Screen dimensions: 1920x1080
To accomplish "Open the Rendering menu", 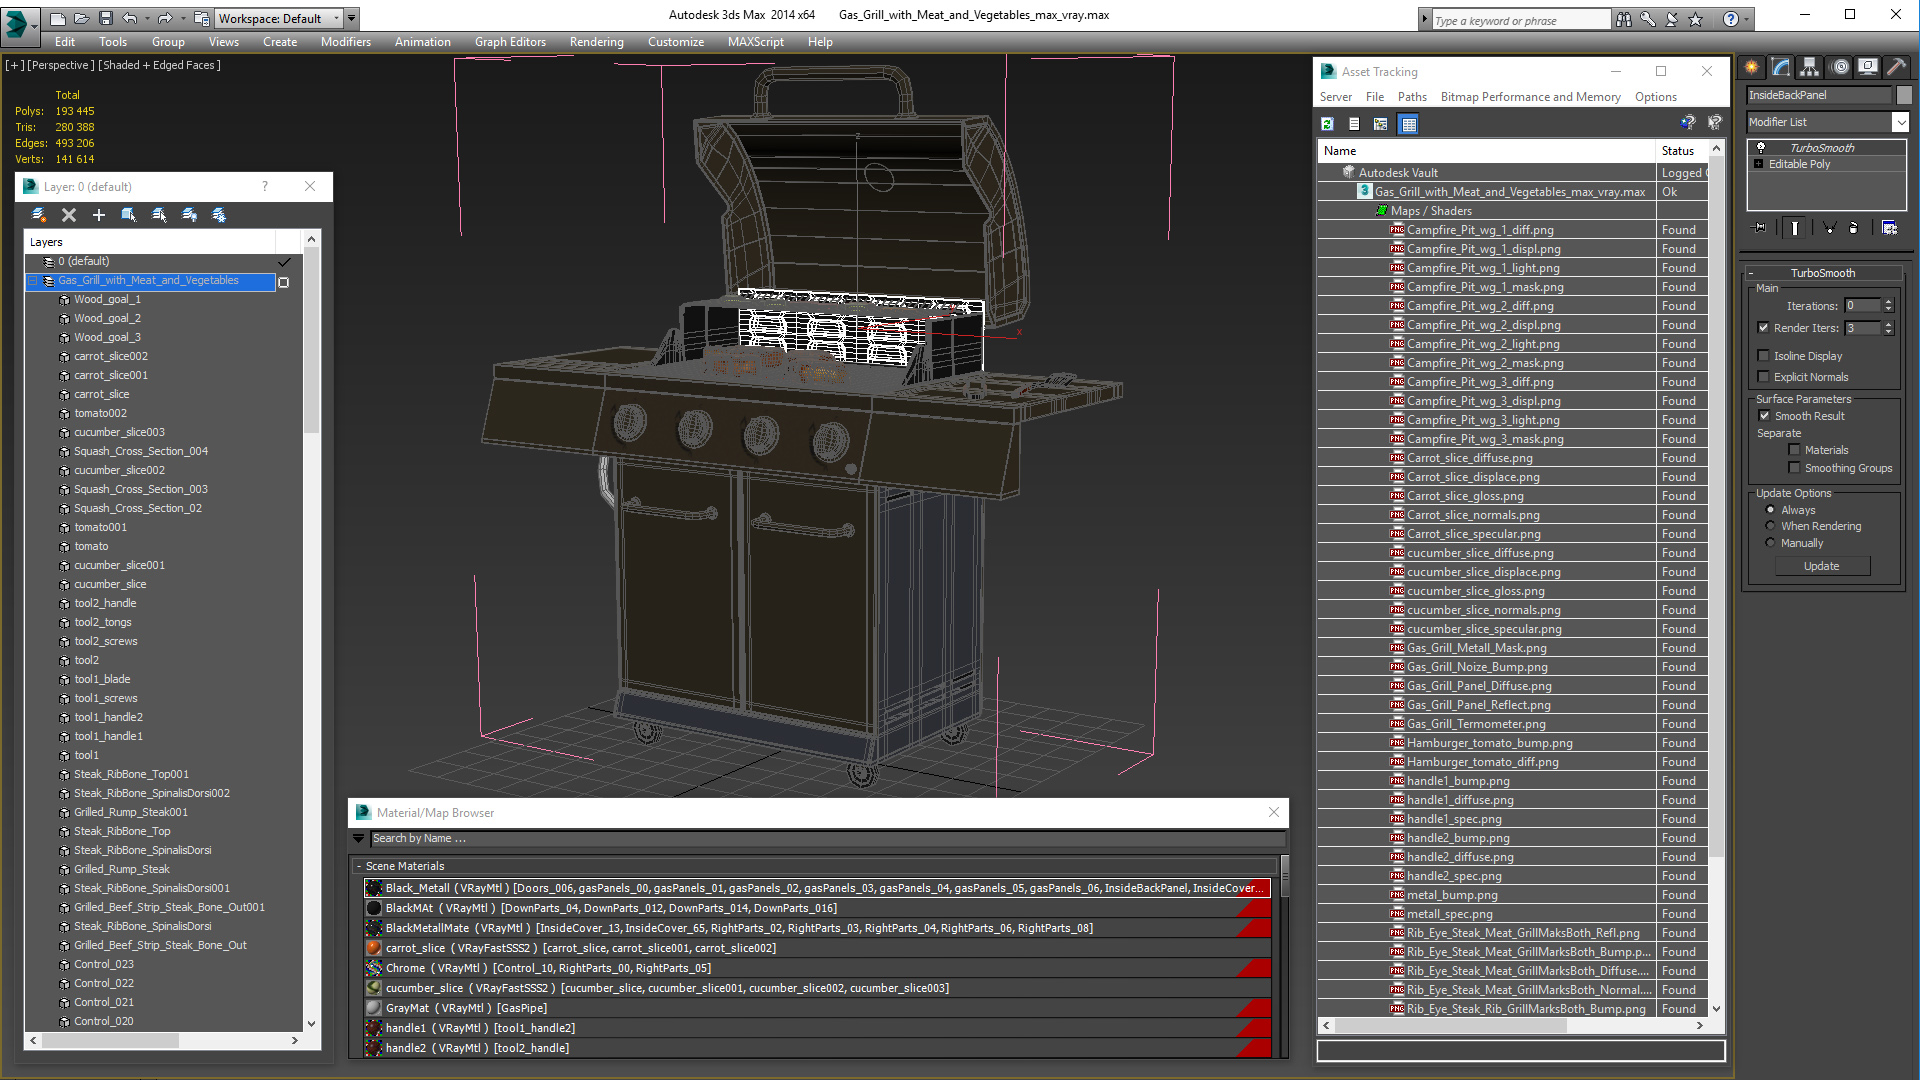I will click(x=596, y=42).
